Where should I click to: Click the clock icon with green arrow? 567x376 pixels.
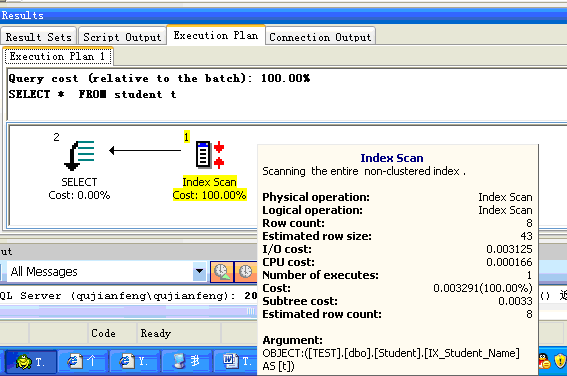click(222, 272)
